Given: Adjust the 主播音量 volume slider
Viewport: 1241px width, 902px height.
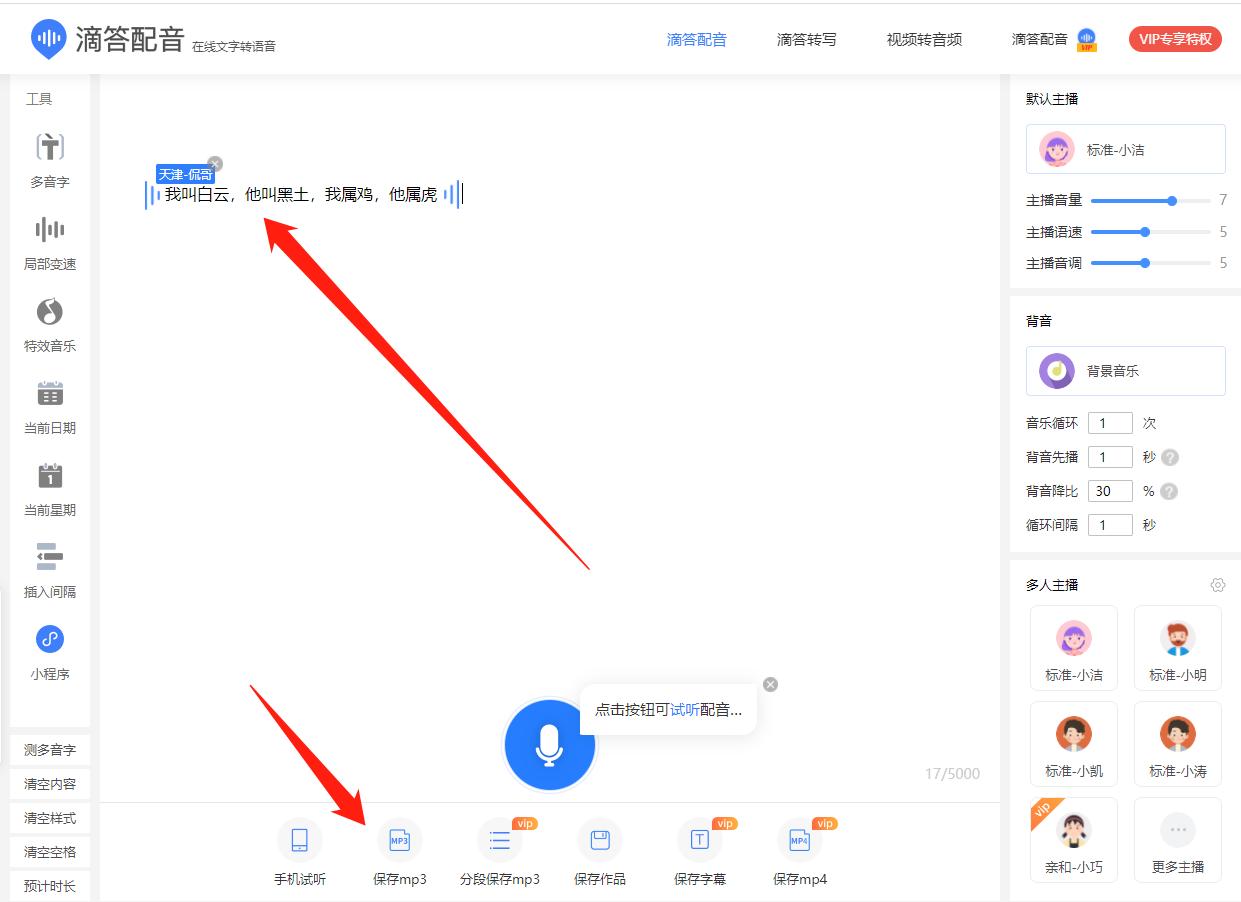Looking at the screenshot, I should point(1151,201).
